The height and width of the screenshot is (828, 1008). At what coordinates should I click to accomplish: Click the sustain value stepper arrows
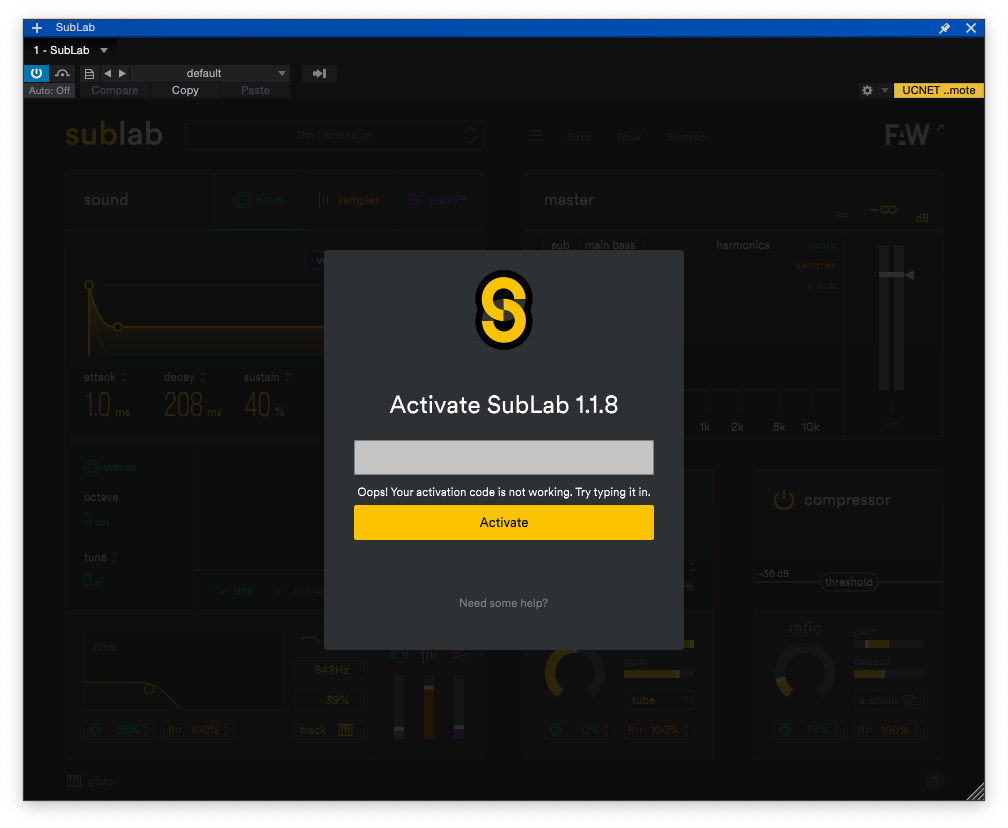click(287, 377)
